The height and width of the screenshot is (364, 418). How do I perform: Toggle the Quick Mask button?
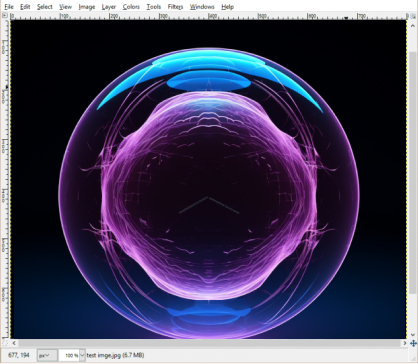5,343
